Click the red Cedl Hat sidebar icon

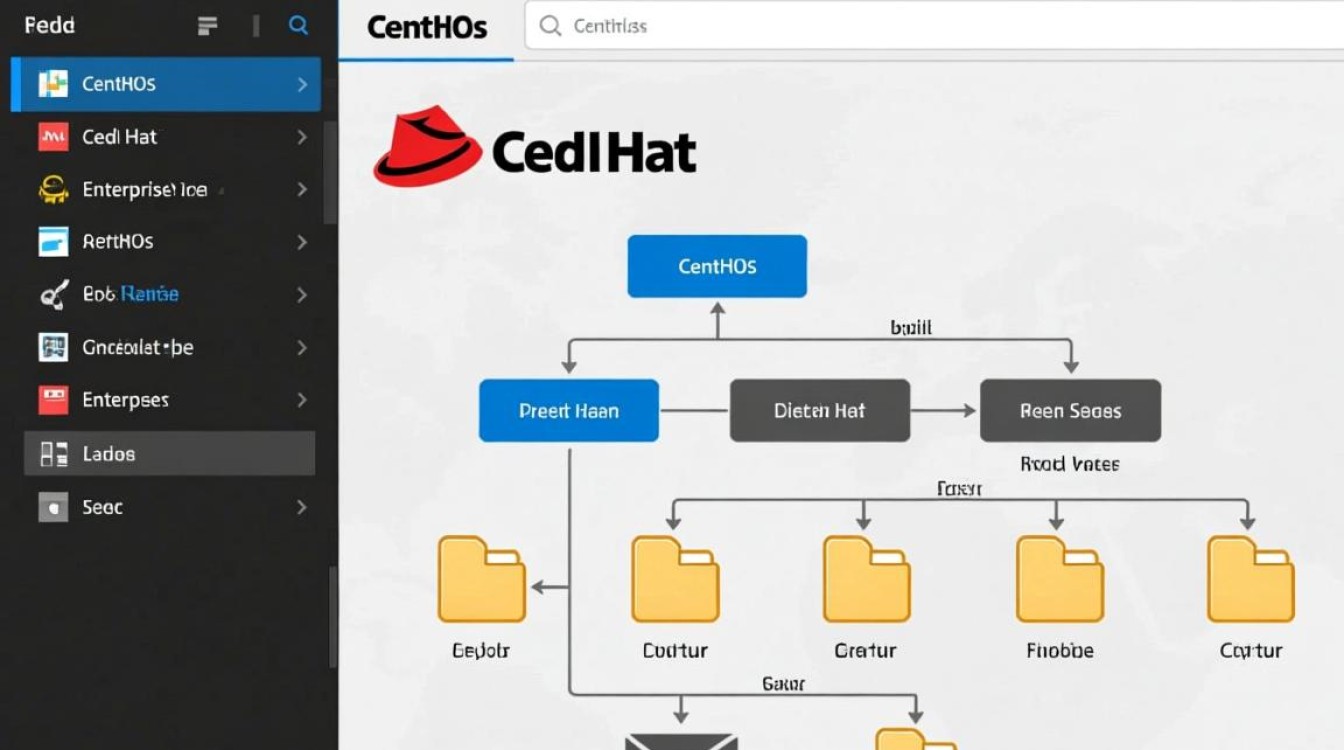(x=53, y=137)
